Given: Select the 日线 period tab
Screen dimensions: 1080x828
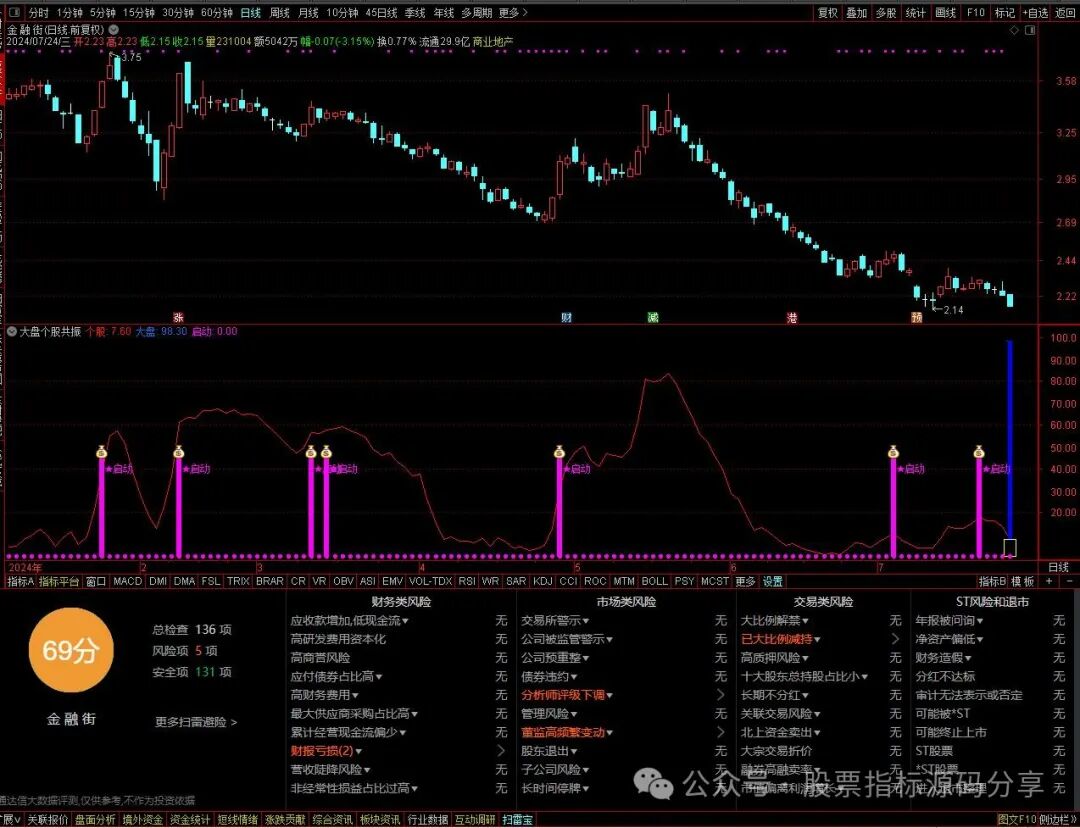Looking at the screenshot, I should [250, 12].
